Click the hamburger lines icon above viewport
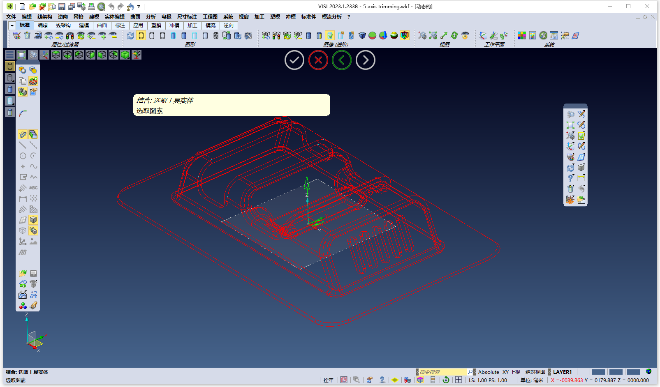The height and width of the screenshot is (387, 660). pyautogui.click(x=10, y=55)
